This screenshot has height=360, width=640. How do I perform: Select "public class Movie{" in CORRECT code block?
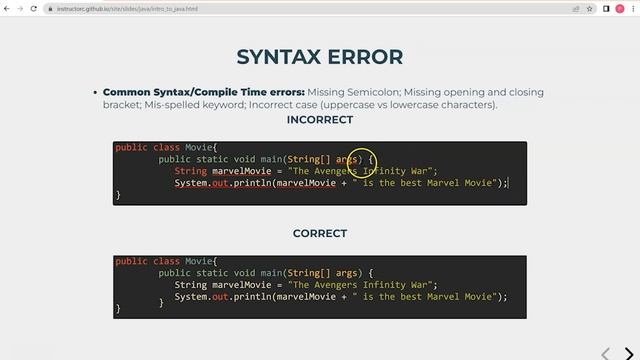coord(166,261)
